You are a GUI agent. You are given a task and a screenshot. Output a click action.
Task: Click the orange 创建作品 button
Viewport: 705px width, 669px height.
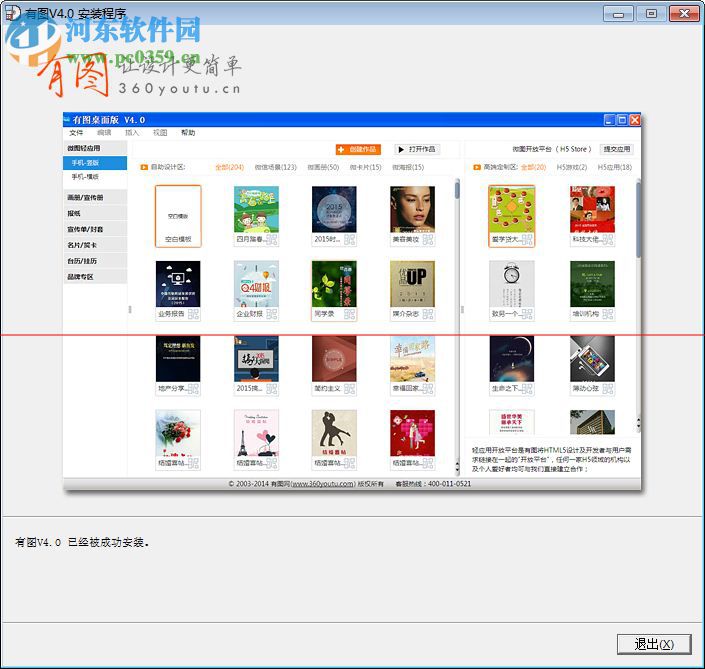(x=358, y=149)
